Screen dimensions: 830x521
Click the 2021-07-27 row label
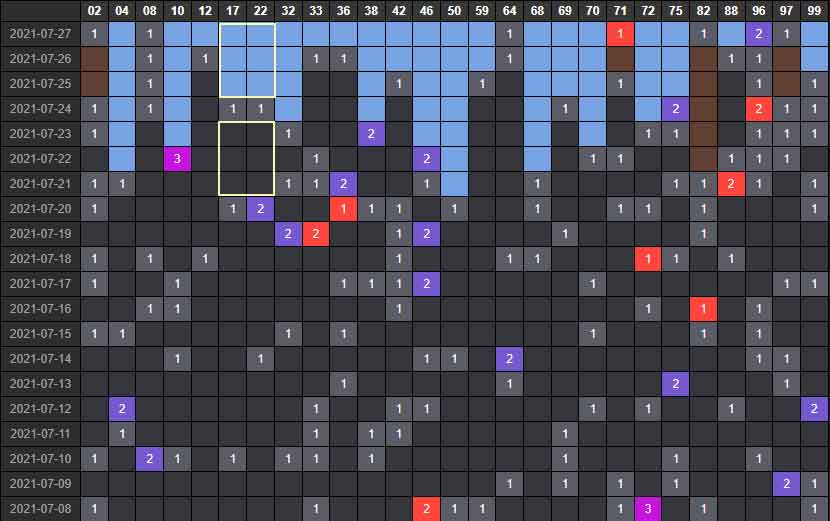(x=40, y=33)
